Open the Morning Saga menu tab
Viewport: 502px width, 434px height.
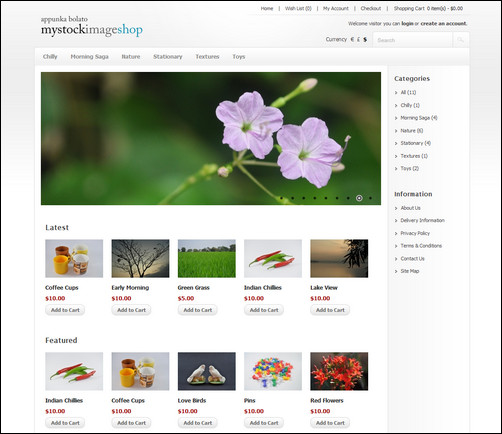click(89, 57)
